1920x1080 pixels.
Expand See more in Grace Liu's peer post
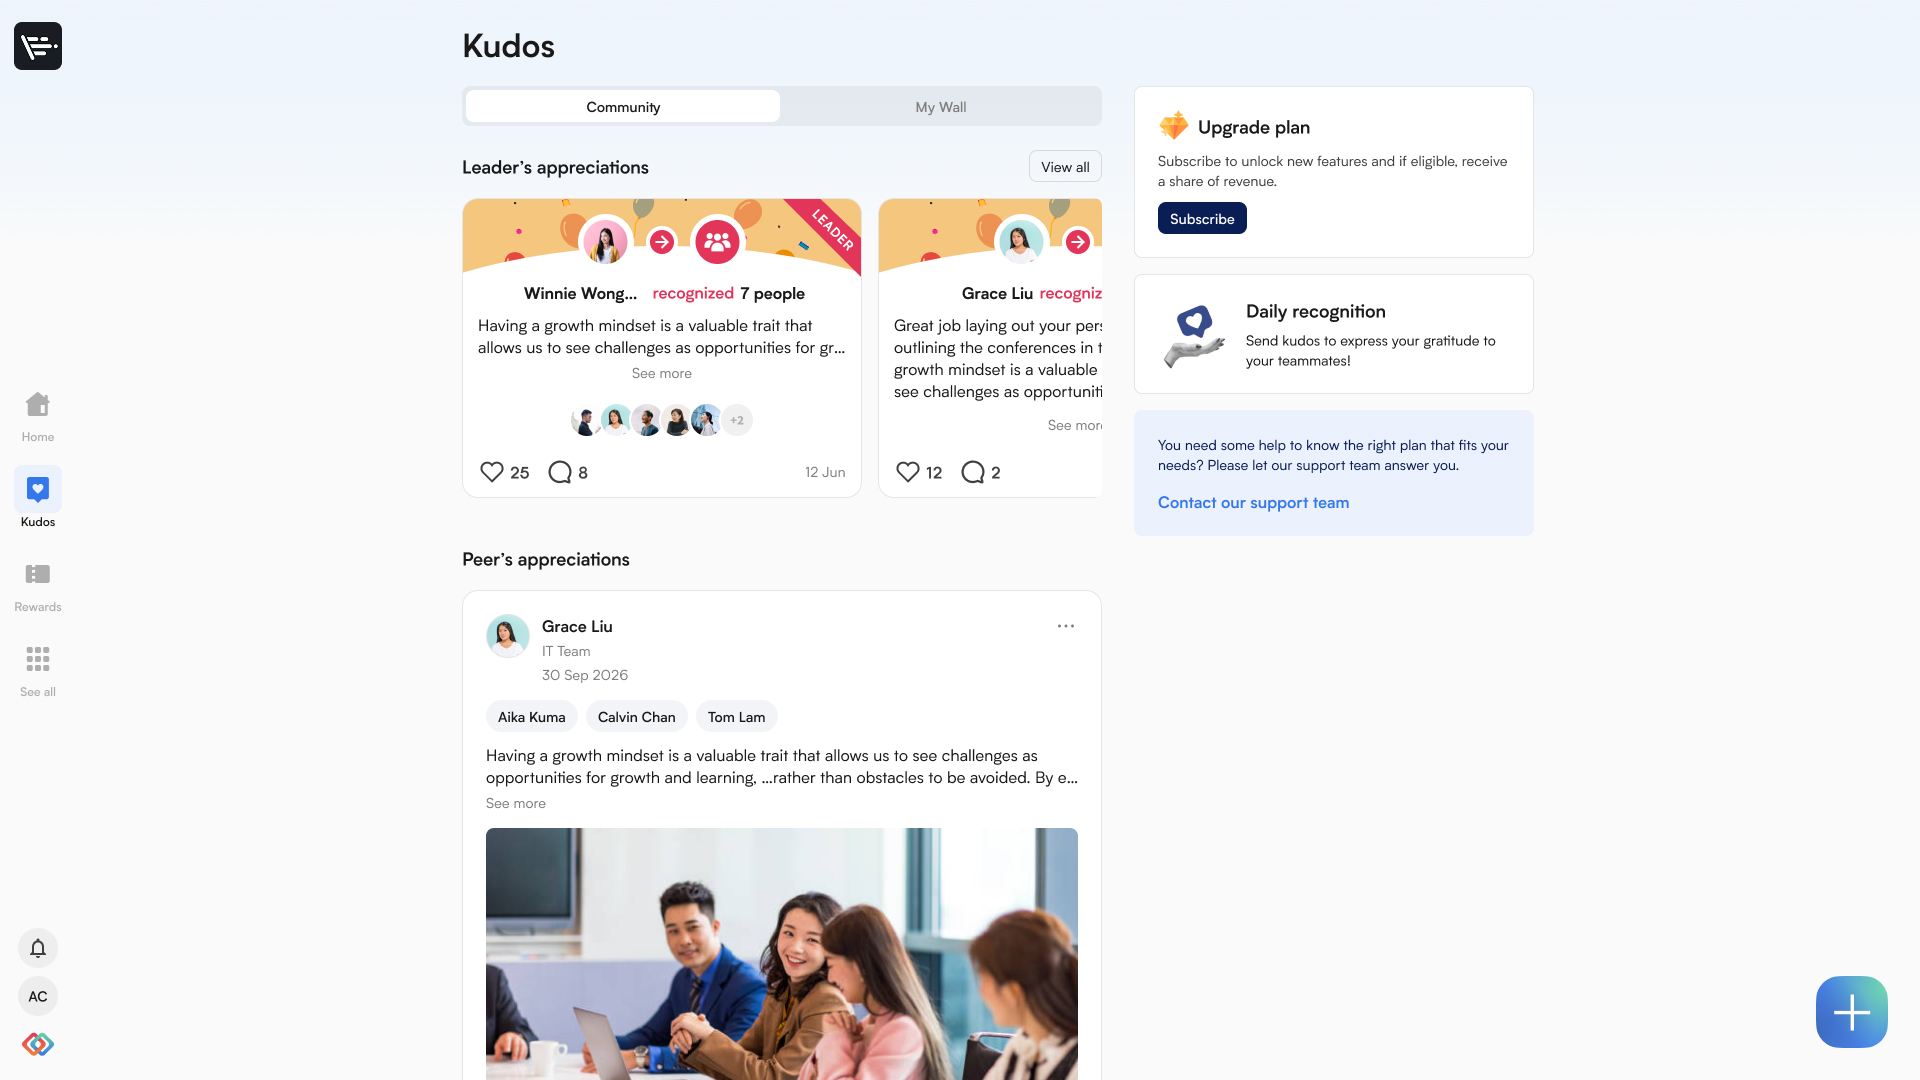[x=516, y=803]
